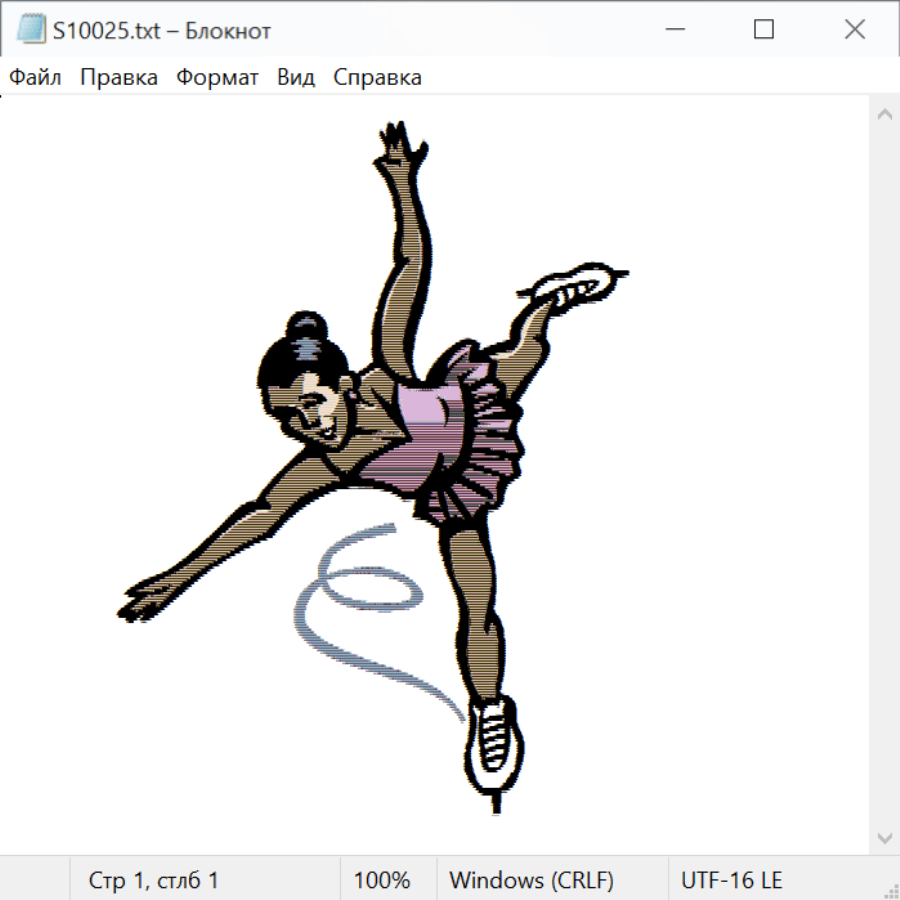Open the Правка menu
Viewport: 900px width, 900px height.
click(119, 78)
